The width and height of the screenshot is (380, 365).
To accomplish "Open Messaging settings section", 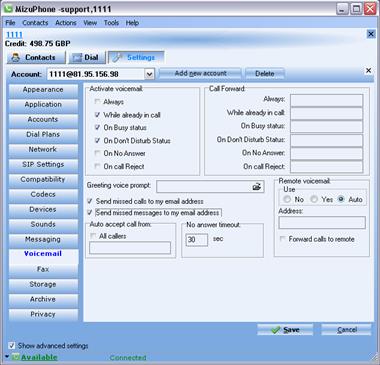I will pos(43,240).
